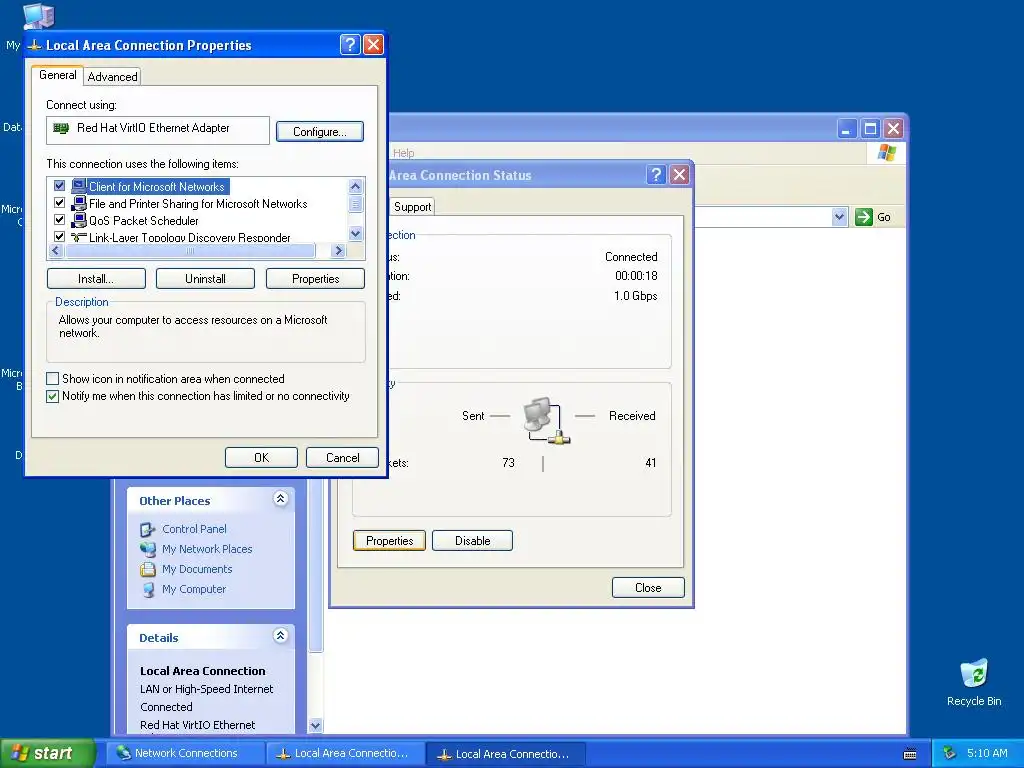Uncheck QoS Packet Scheduler

59,219
